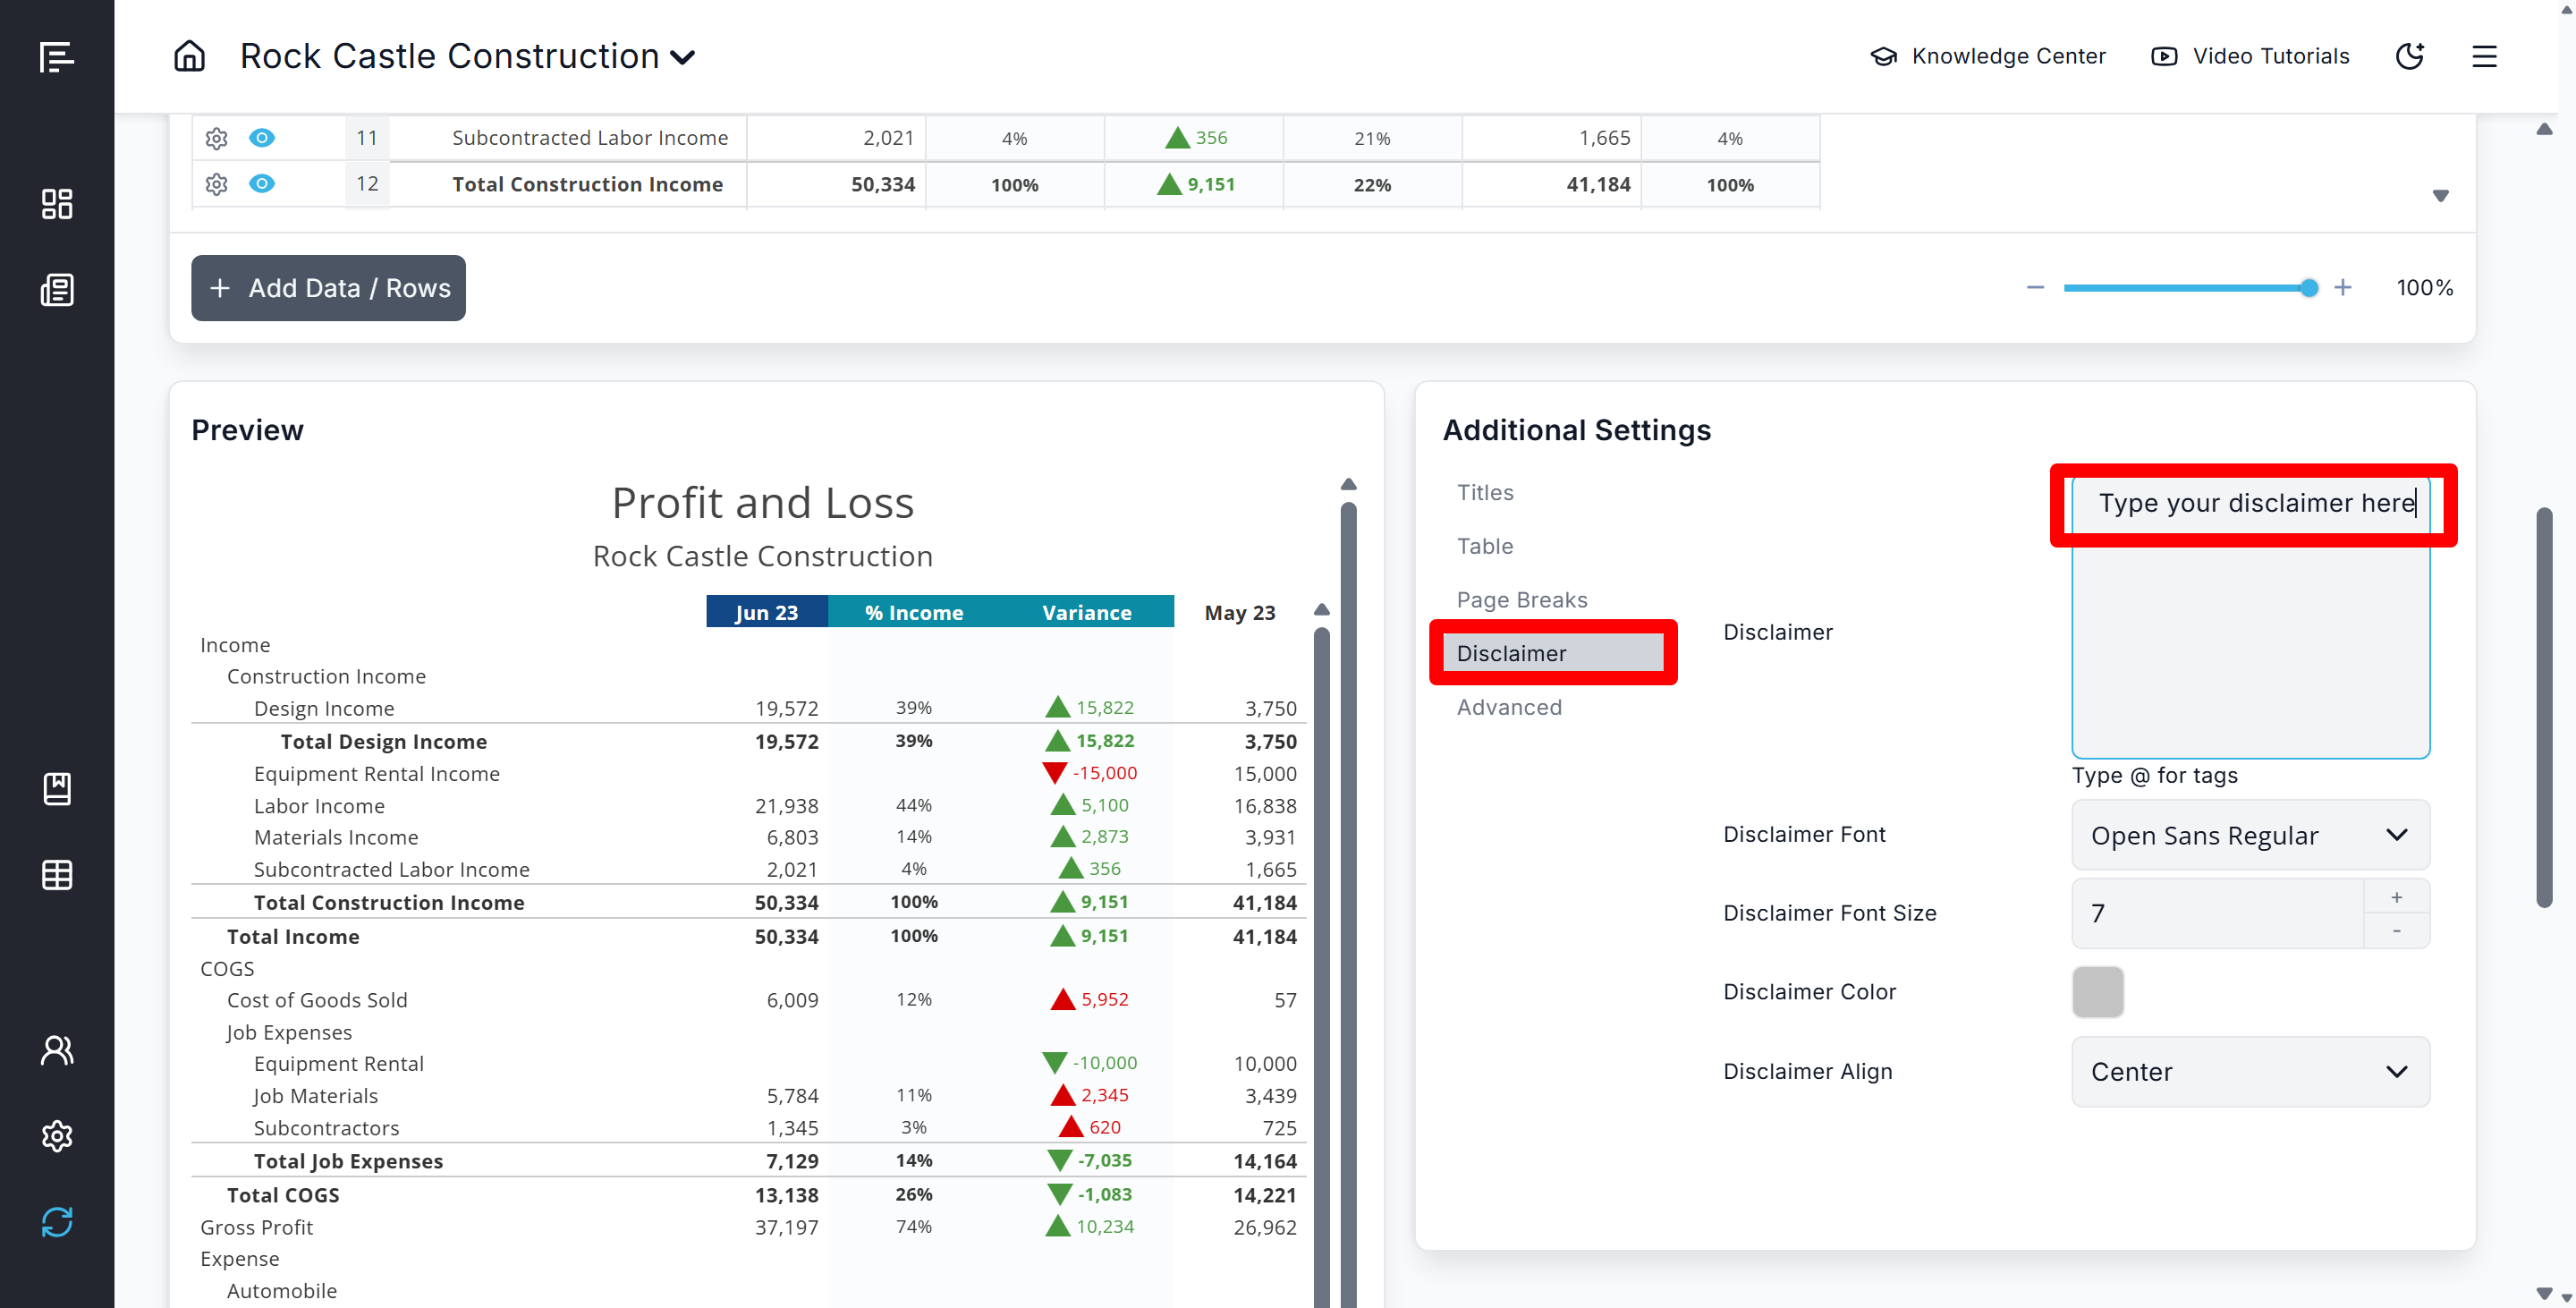Click the Disclaimer Color swatch
The width and height of the screenshot is (2576, 1308).
coord(2097,992)
